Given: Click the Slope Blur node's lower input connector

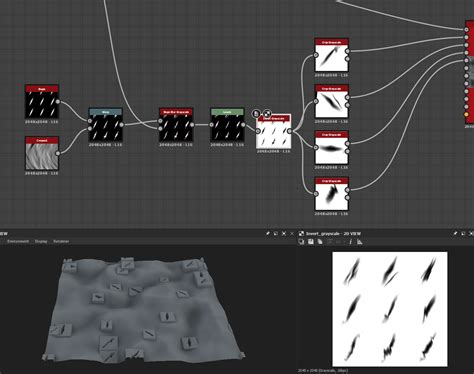Looking at the screenshot, I should pos(160,129).
